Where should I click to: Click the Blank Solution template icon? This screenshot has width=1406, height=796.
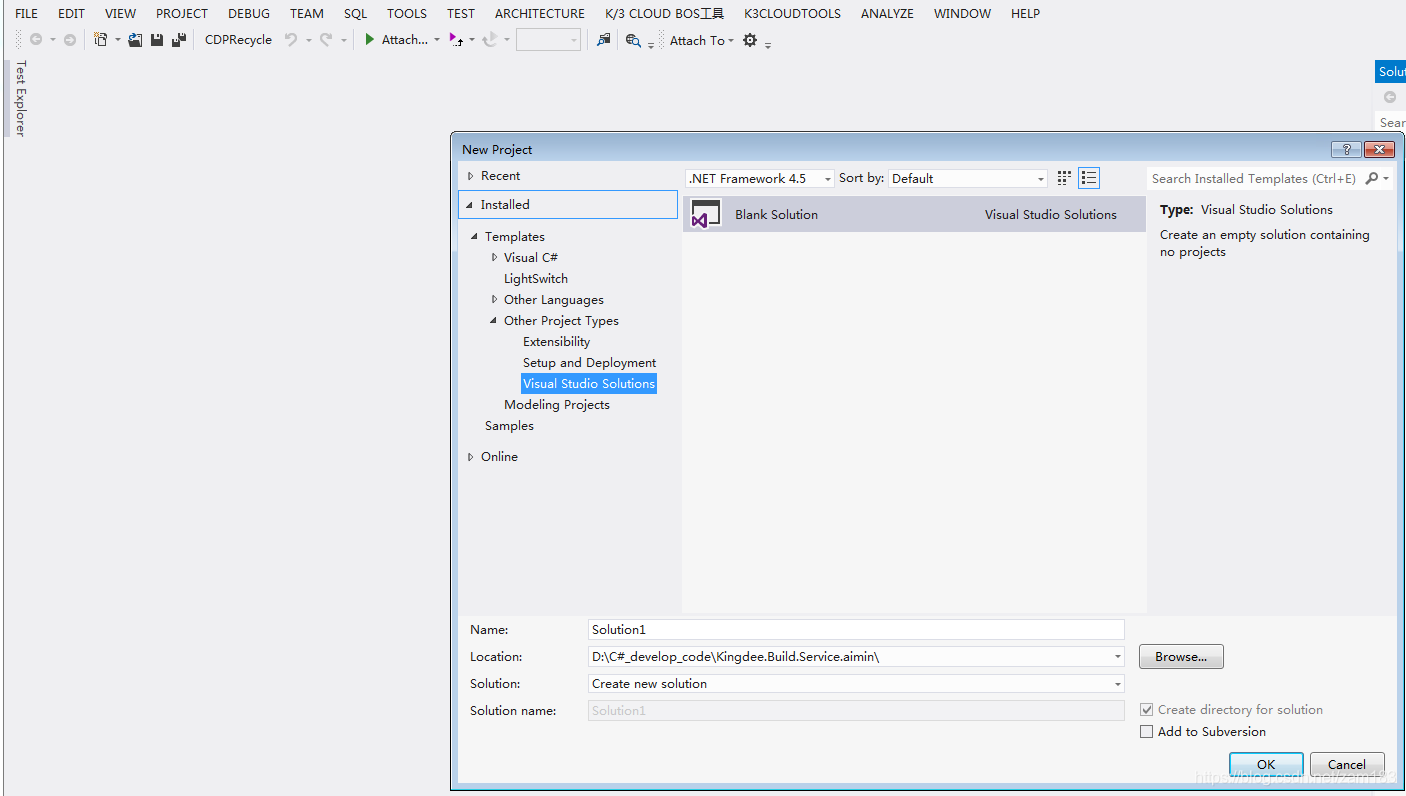point(706,214)
